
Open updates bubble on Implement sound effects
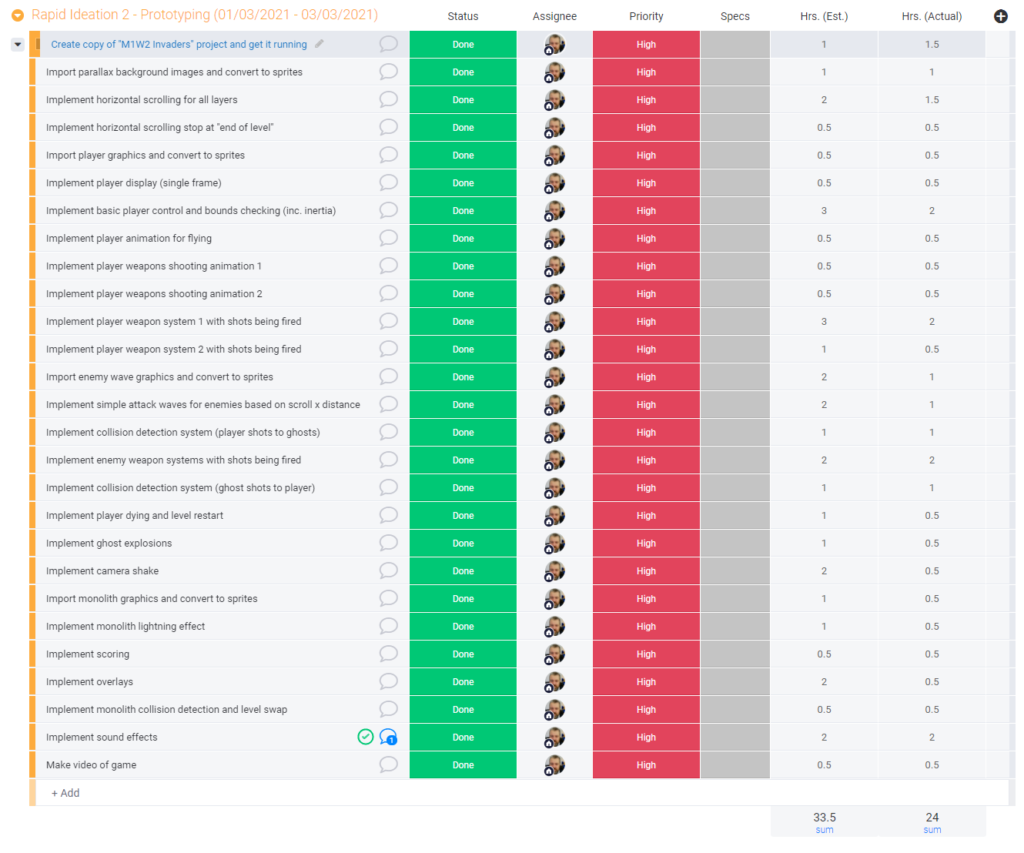click(x=388, y=737)
